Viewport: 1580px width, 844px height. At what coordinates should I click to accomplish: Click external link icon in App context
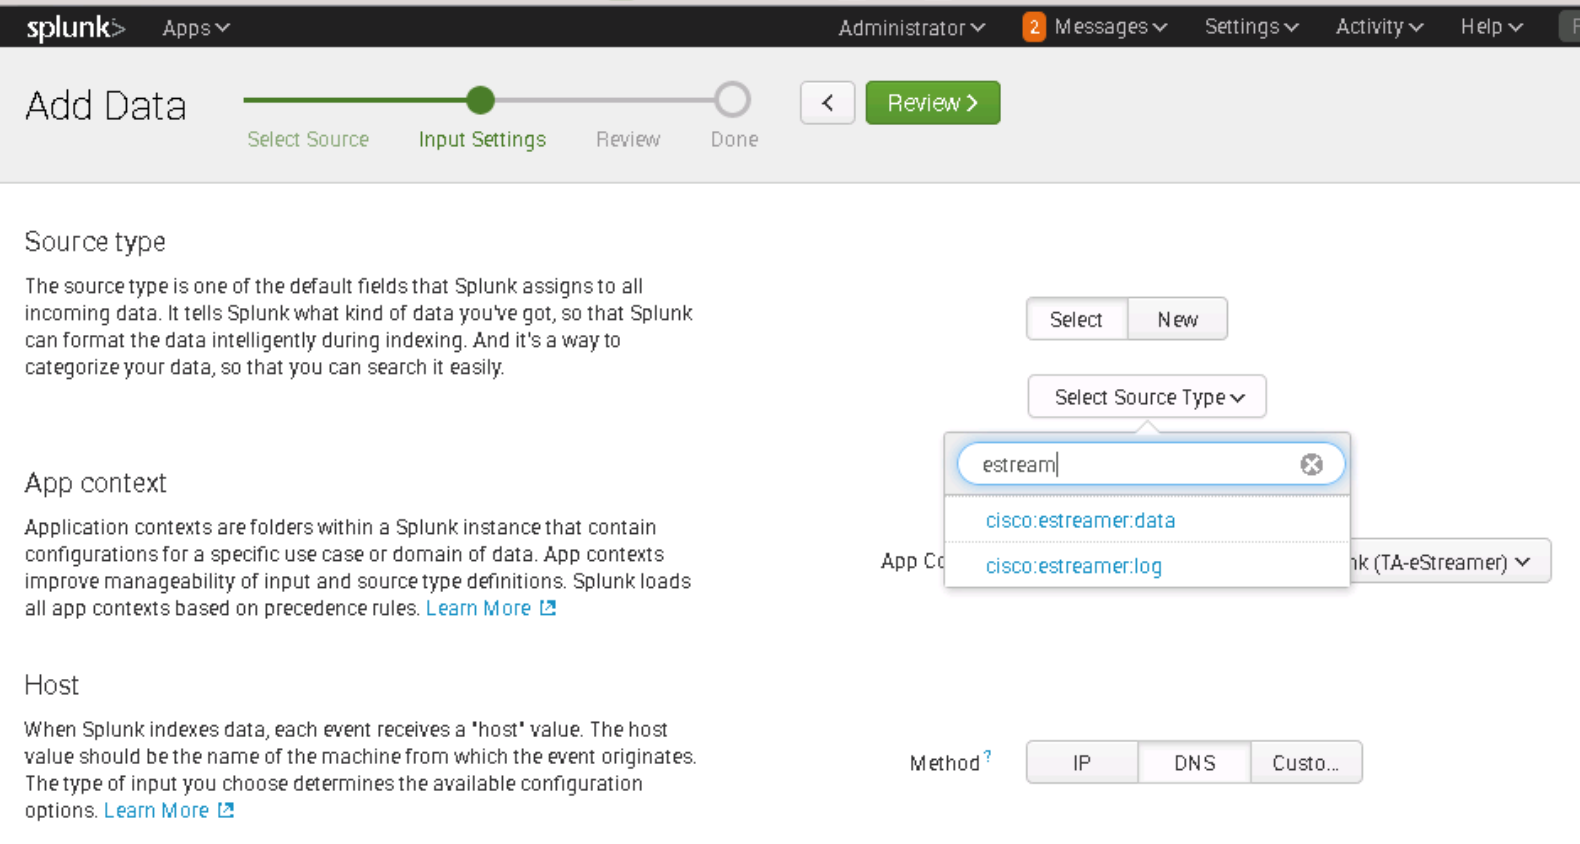[548, 608]
